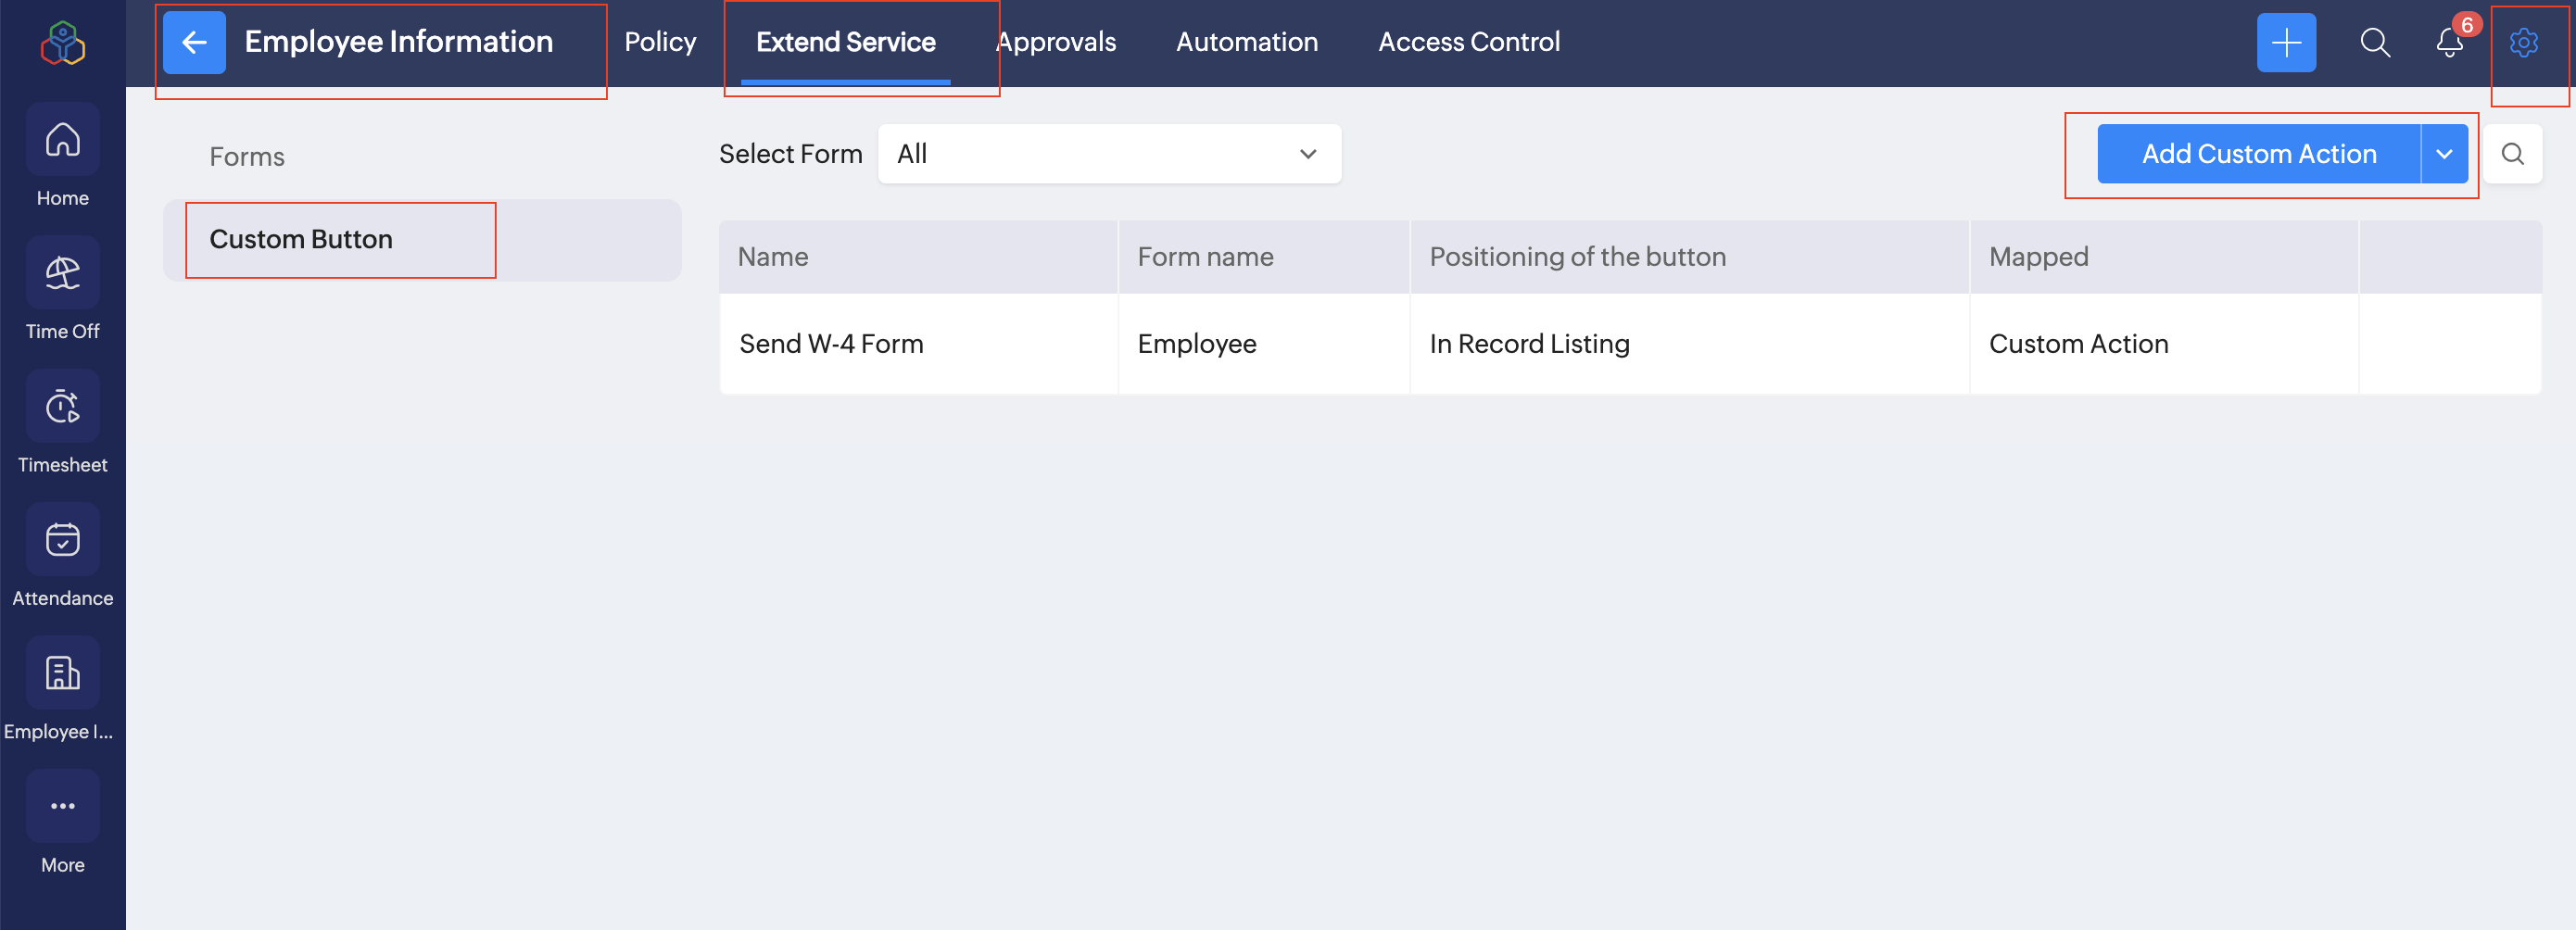Go to Attendance in the sidebar

point(62,540)
